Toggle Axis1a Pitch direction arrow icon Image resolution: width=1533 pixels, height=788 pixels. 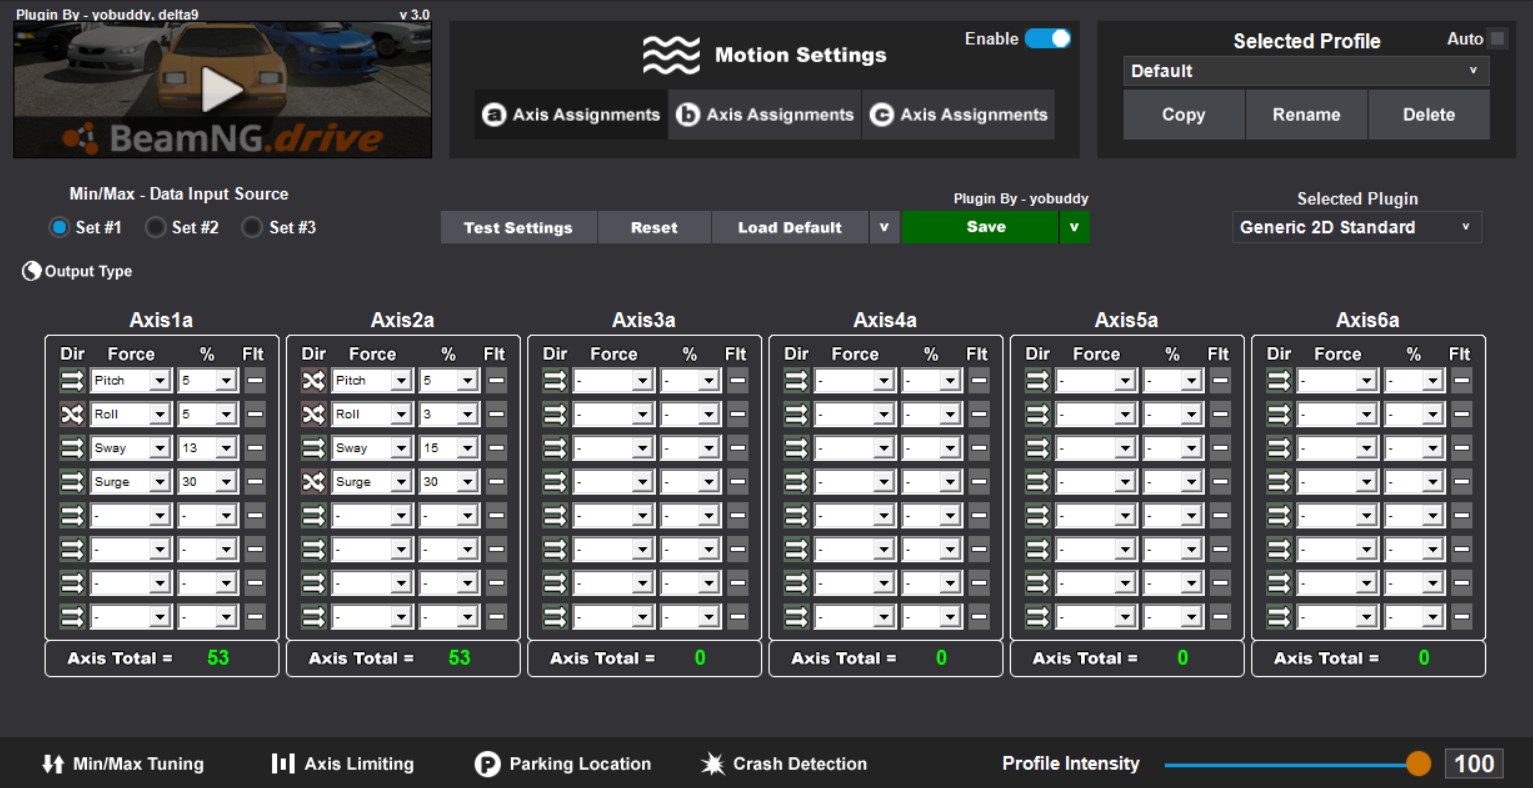(x=72, y=381)
